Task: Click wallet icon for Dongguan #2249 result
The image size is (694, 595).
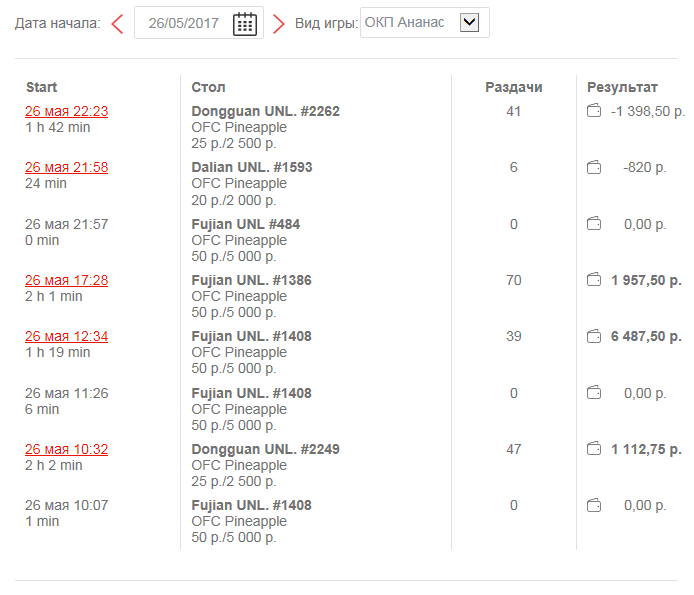Action: (593, 449)
